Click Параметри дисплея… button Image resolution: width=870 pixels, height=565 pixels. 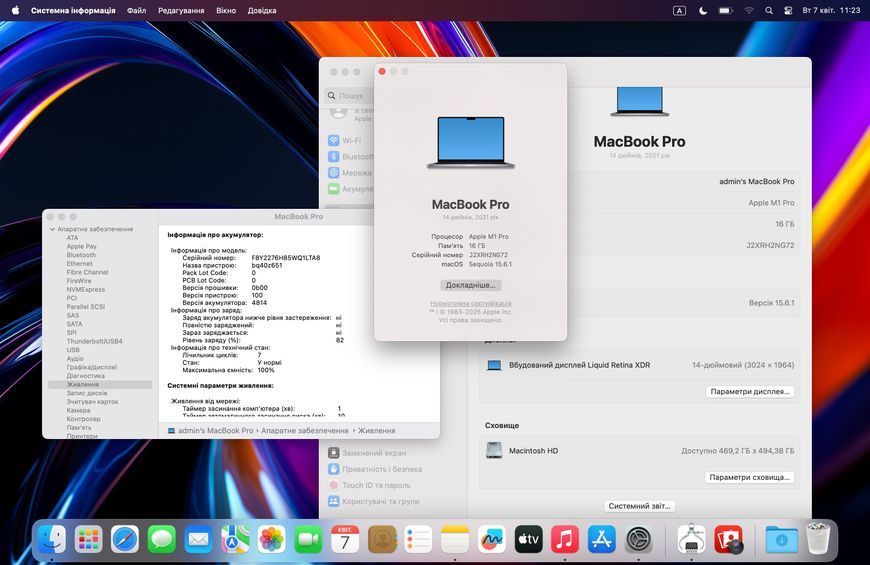pos(750,391)
